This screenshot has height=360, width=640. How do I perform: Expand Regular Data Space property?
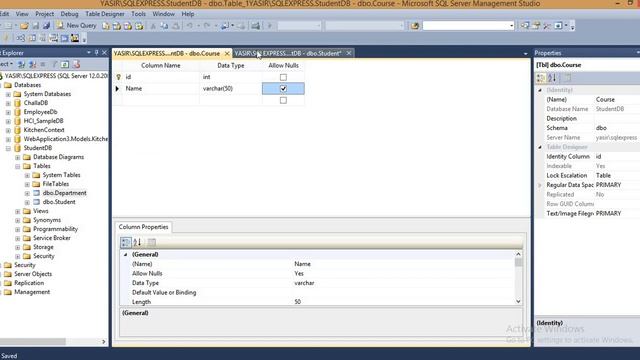point(540,185)
